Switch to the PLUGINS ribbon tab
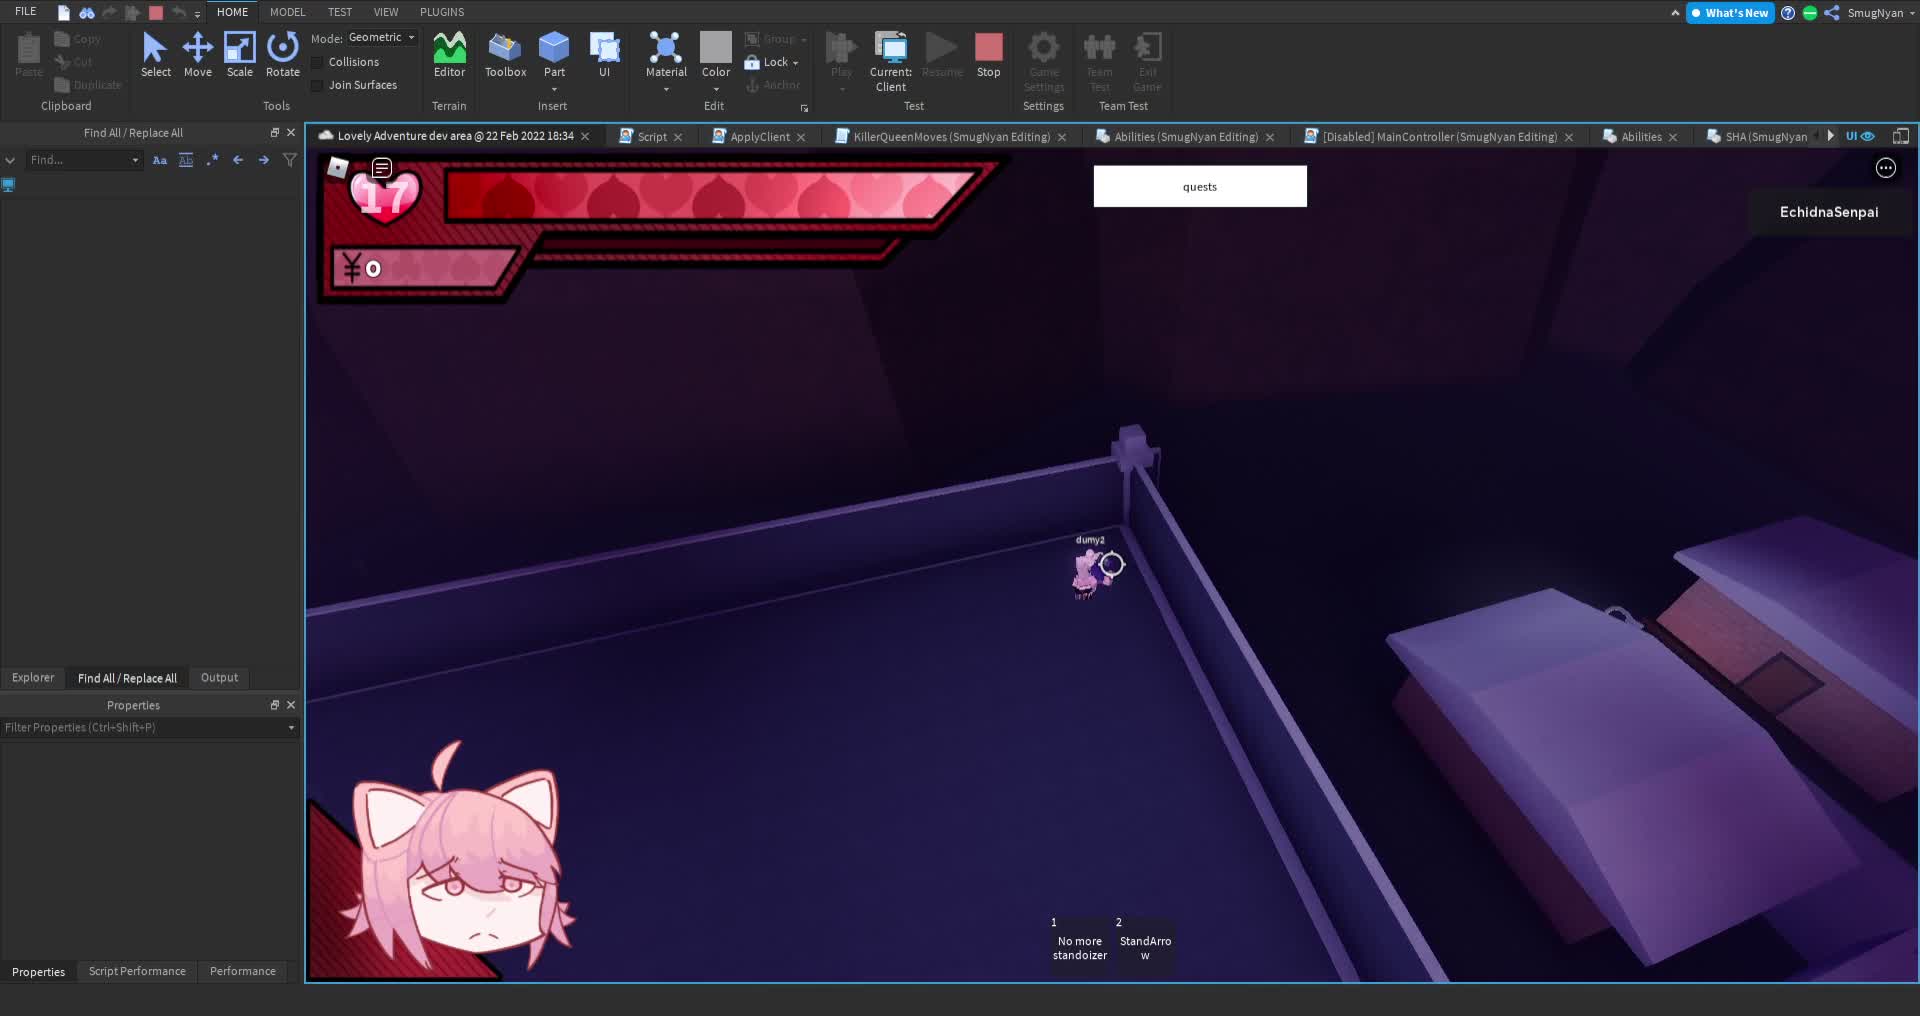 441,12
